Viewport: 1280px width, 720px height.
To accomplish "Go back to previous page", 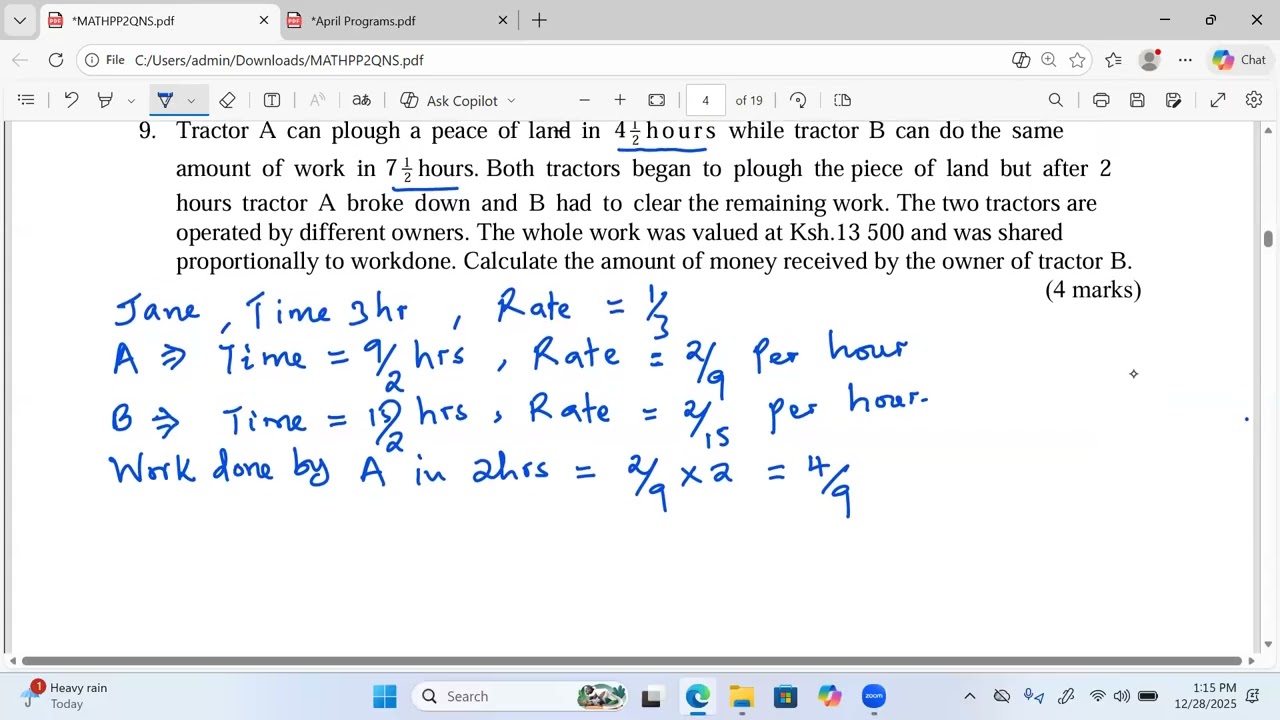I will pyautogui.click(x=20, y=60).
